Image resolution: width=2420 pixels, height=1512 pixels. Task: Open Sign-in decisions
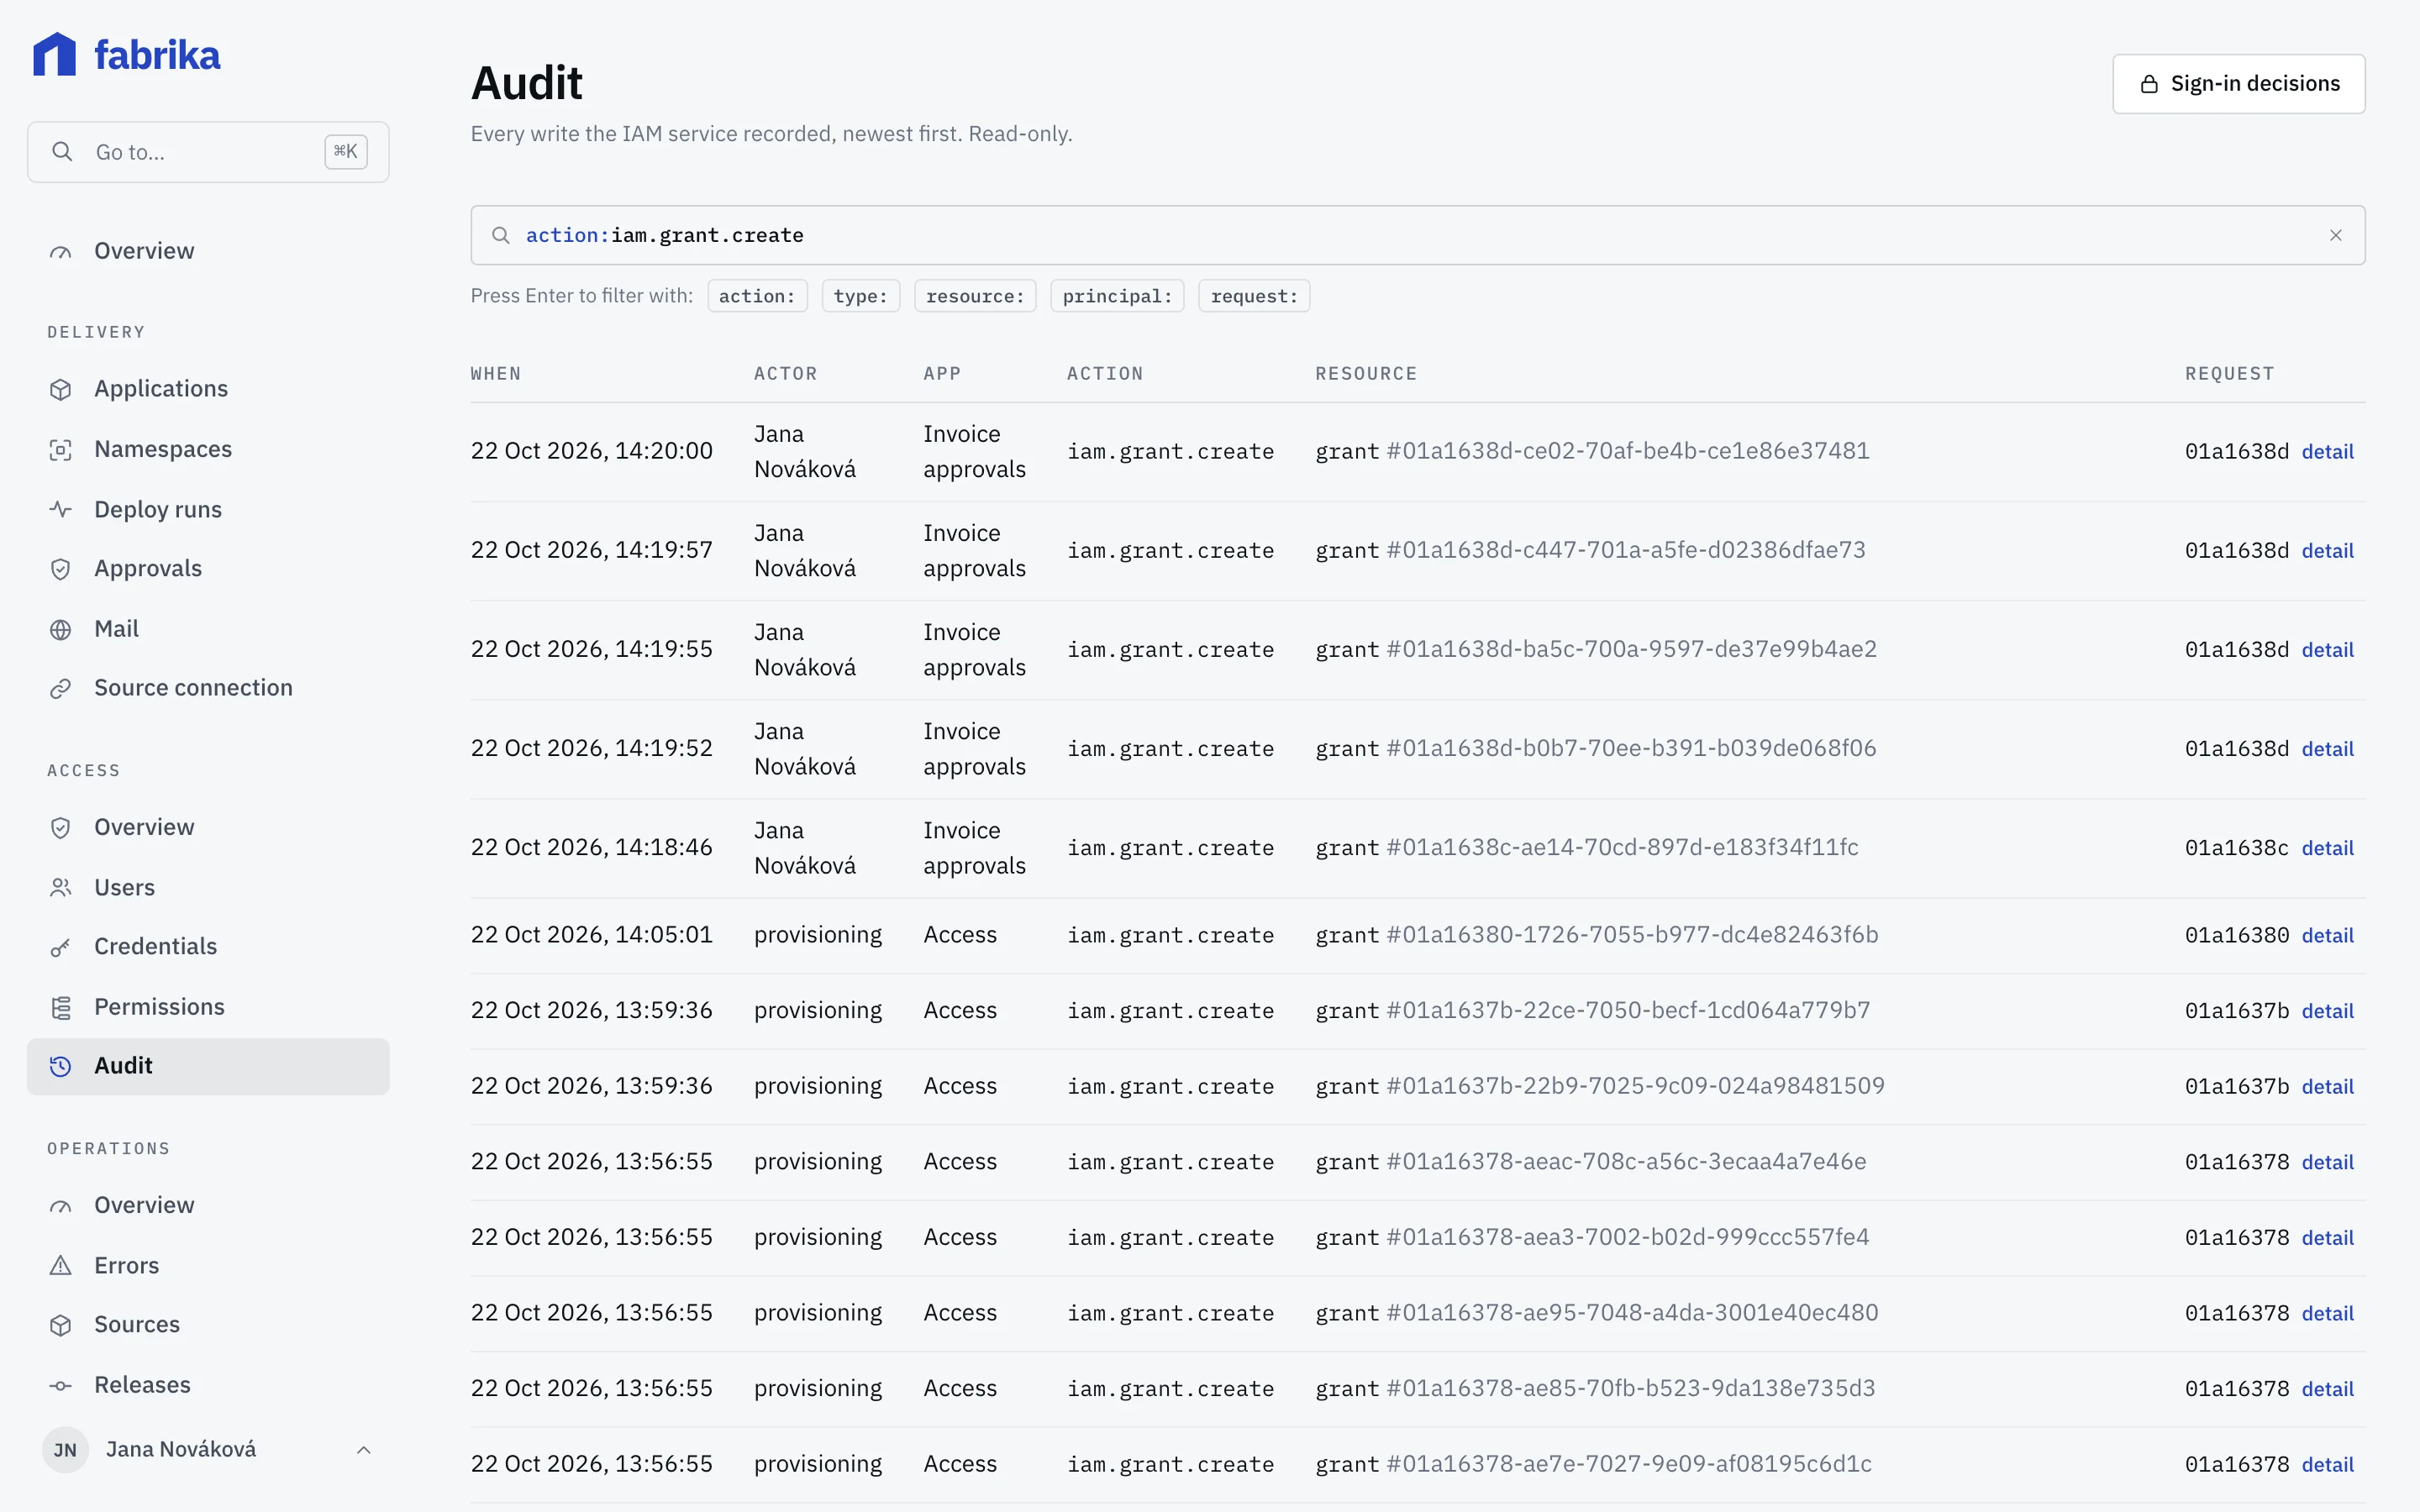tap(2238, 84)
